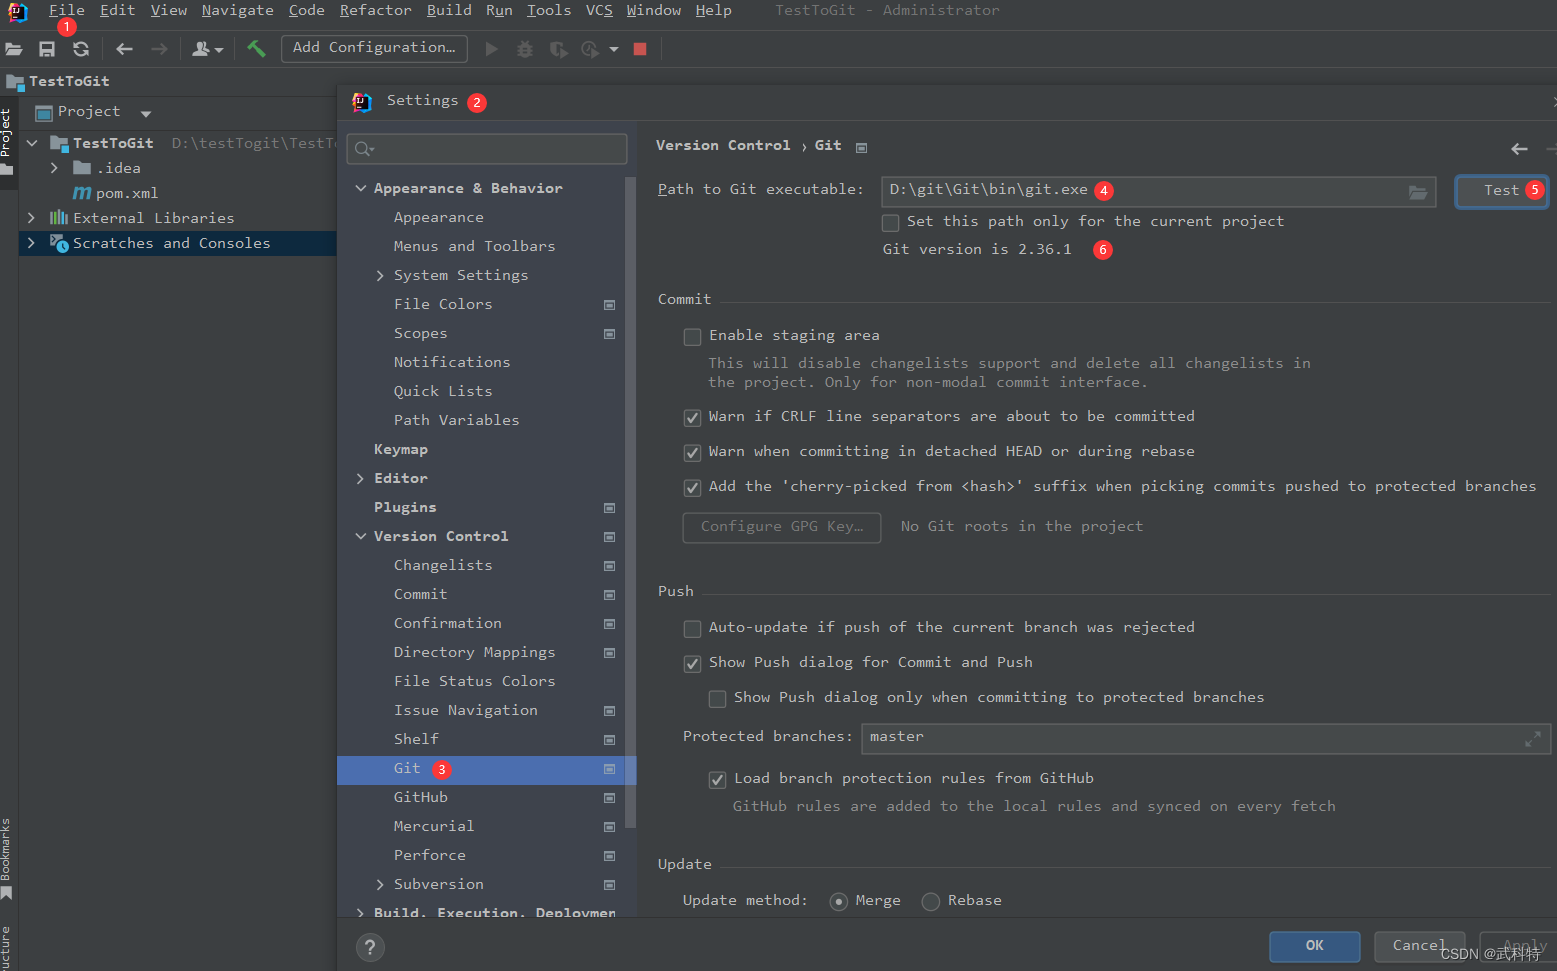Enable auto-update if push was rejected
Screen dimensions: 1557x971
point(692,628)
